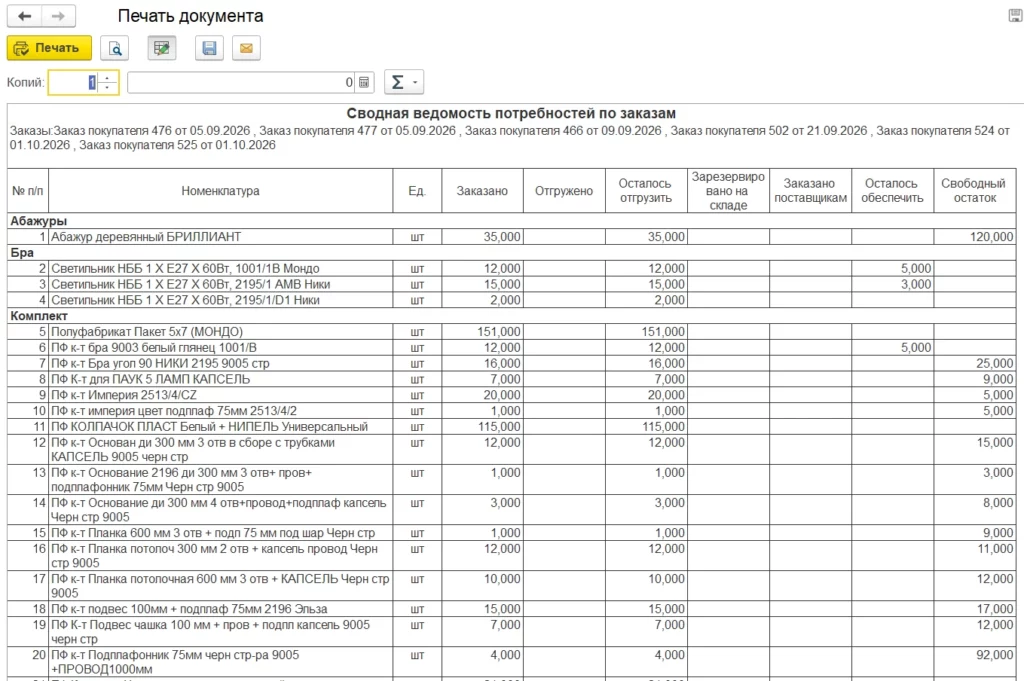Click the Заказано поставщикам column header
This screenshot has height=681, width=1024.
coord(810,191)
